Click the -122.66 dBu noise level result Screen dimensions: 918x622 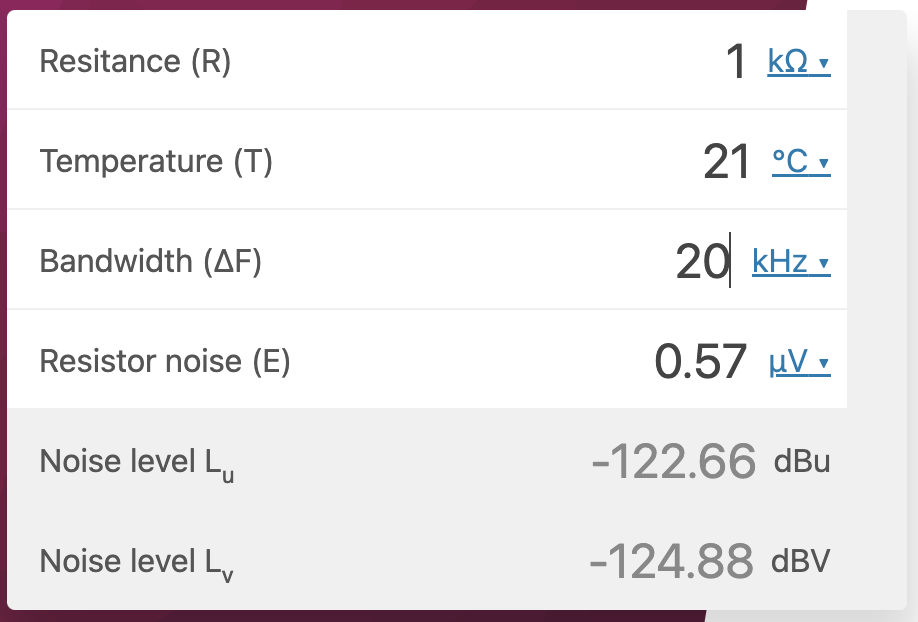(711, 462)
